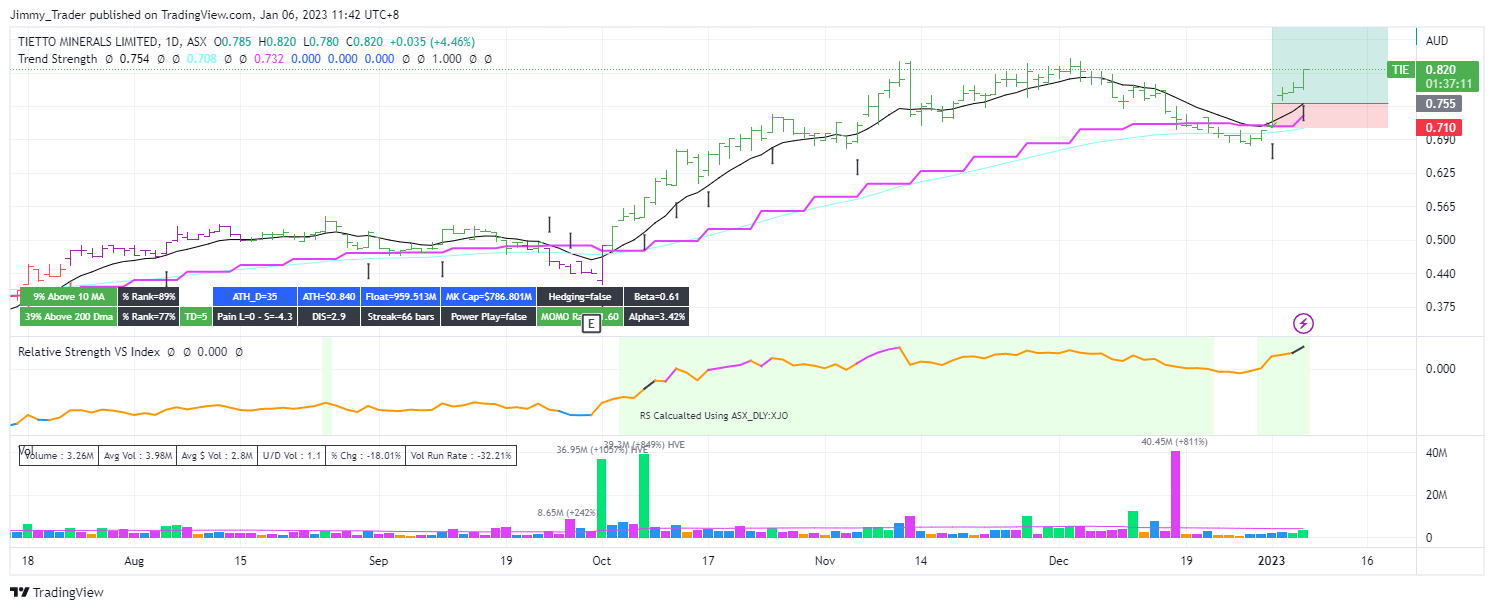This screenshot has height=610, width=1494.
Task: Click the green long-position target zone
Action: coord(1330,65)
